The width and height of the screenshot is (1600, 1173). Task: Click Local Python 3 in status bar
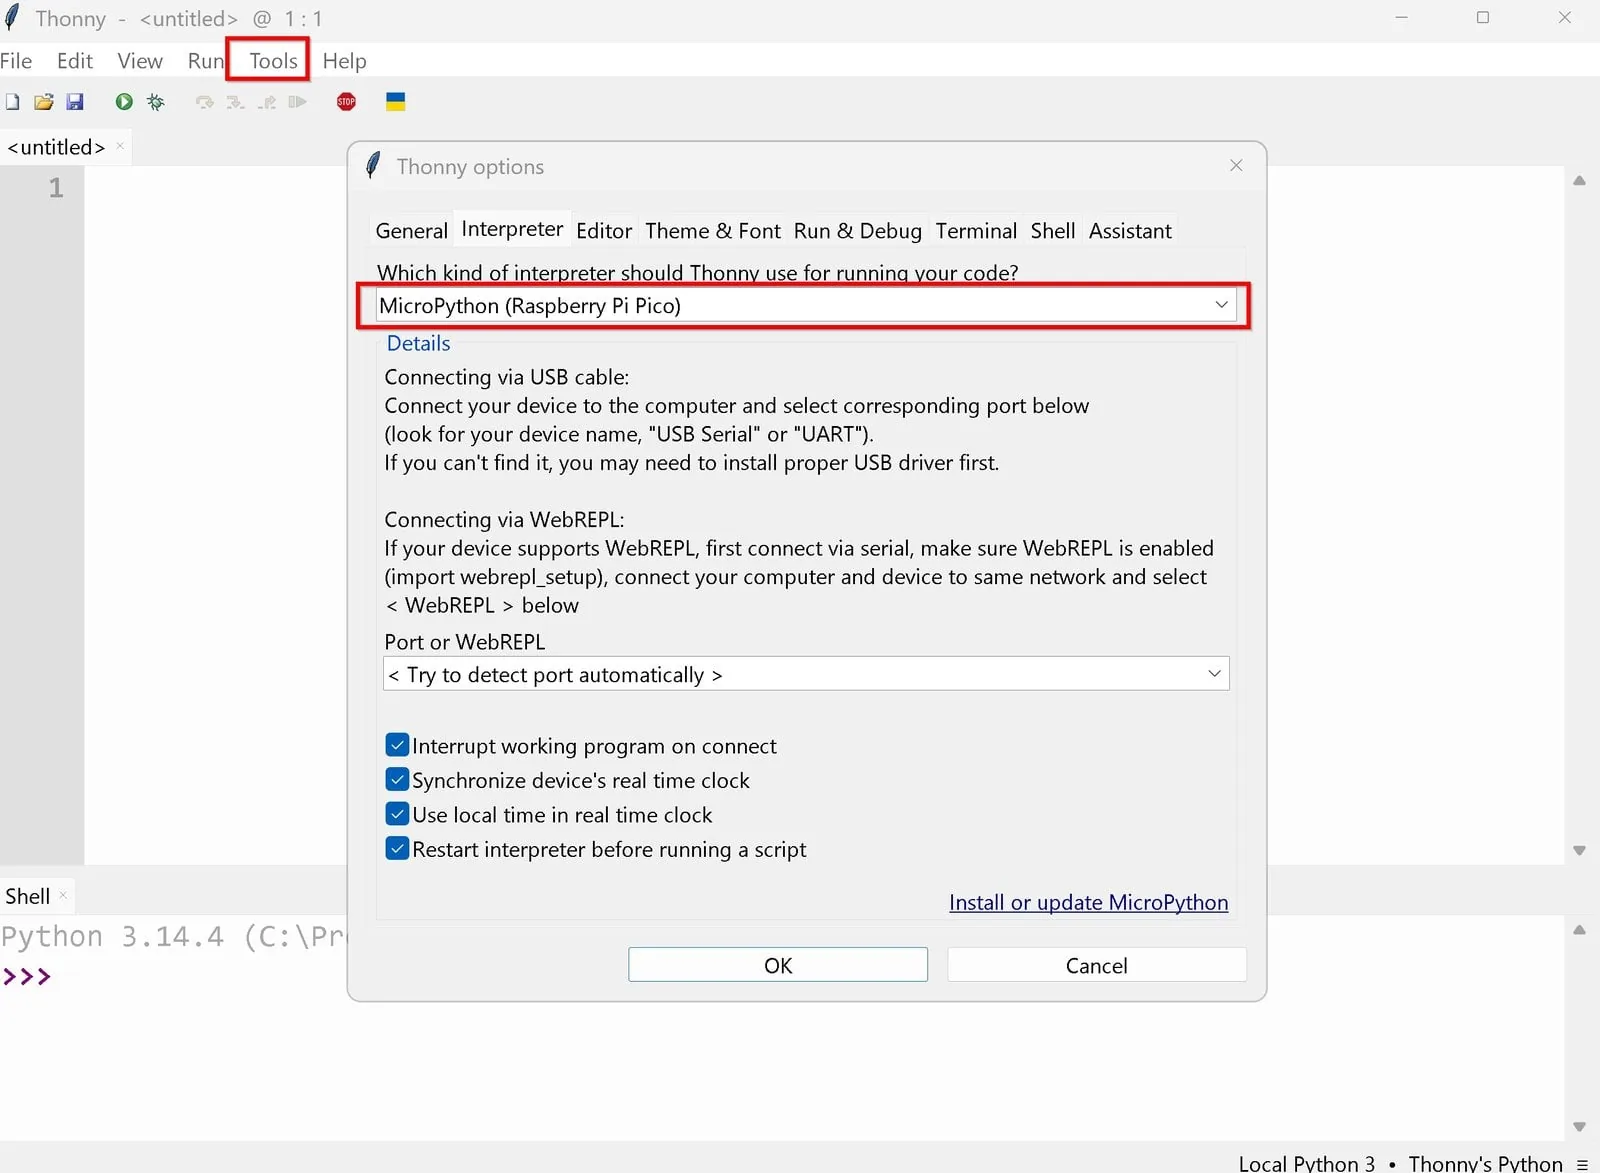(1306, 1163)
